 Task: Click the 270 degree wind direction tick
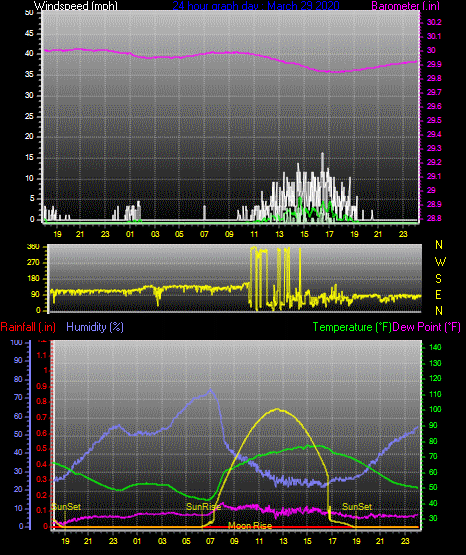(33, 263)
